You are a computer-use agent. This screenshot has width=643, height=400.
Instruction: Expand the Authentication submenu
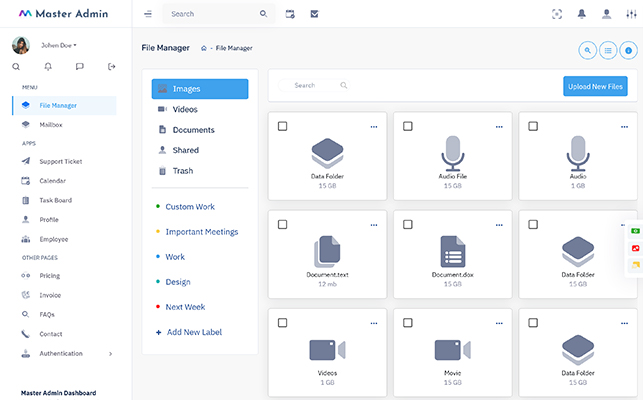click(110, 354)
